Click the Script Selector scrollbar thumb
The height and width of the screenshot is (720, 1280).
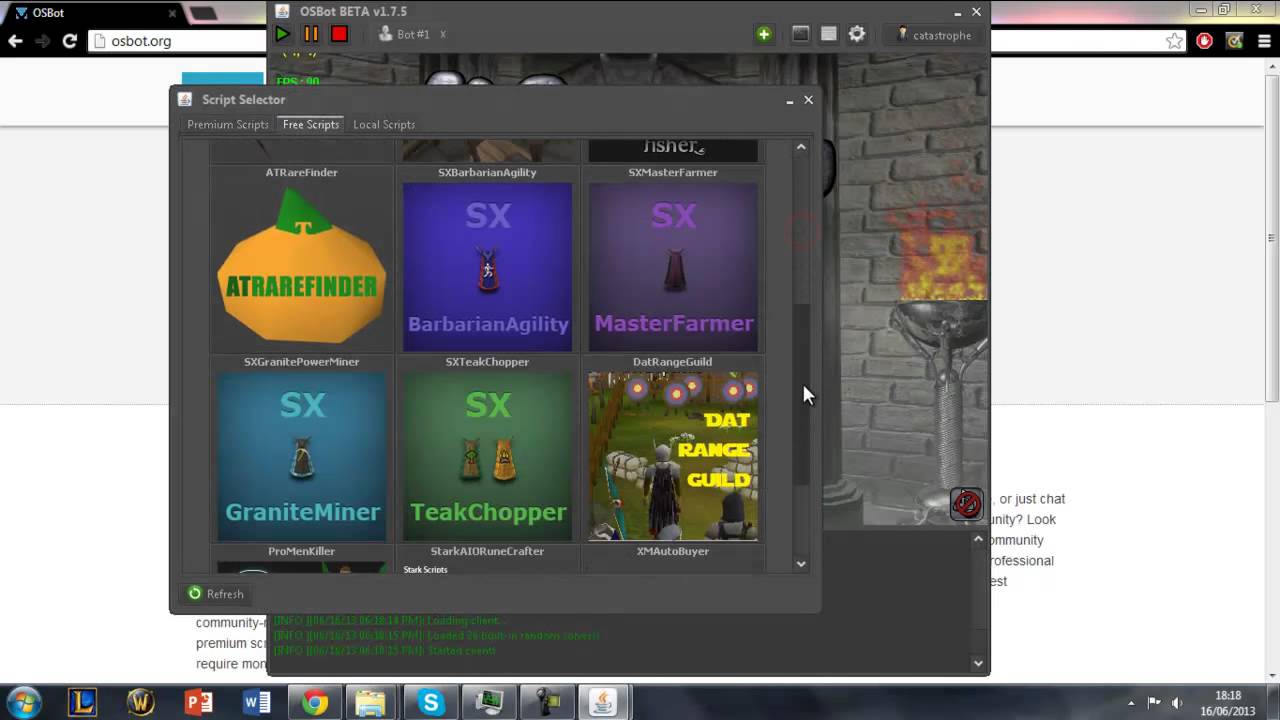[x=801, y=395]
